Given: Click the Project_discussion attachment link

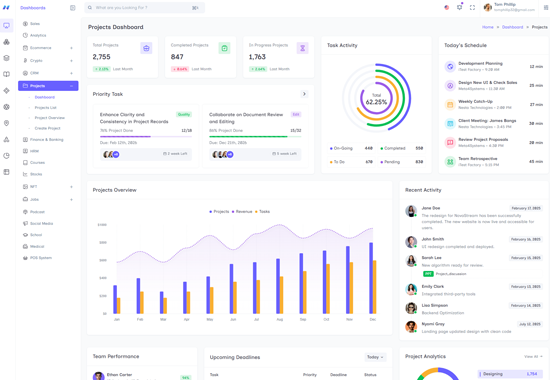Looking at the screenshot, I should point(451,274).
